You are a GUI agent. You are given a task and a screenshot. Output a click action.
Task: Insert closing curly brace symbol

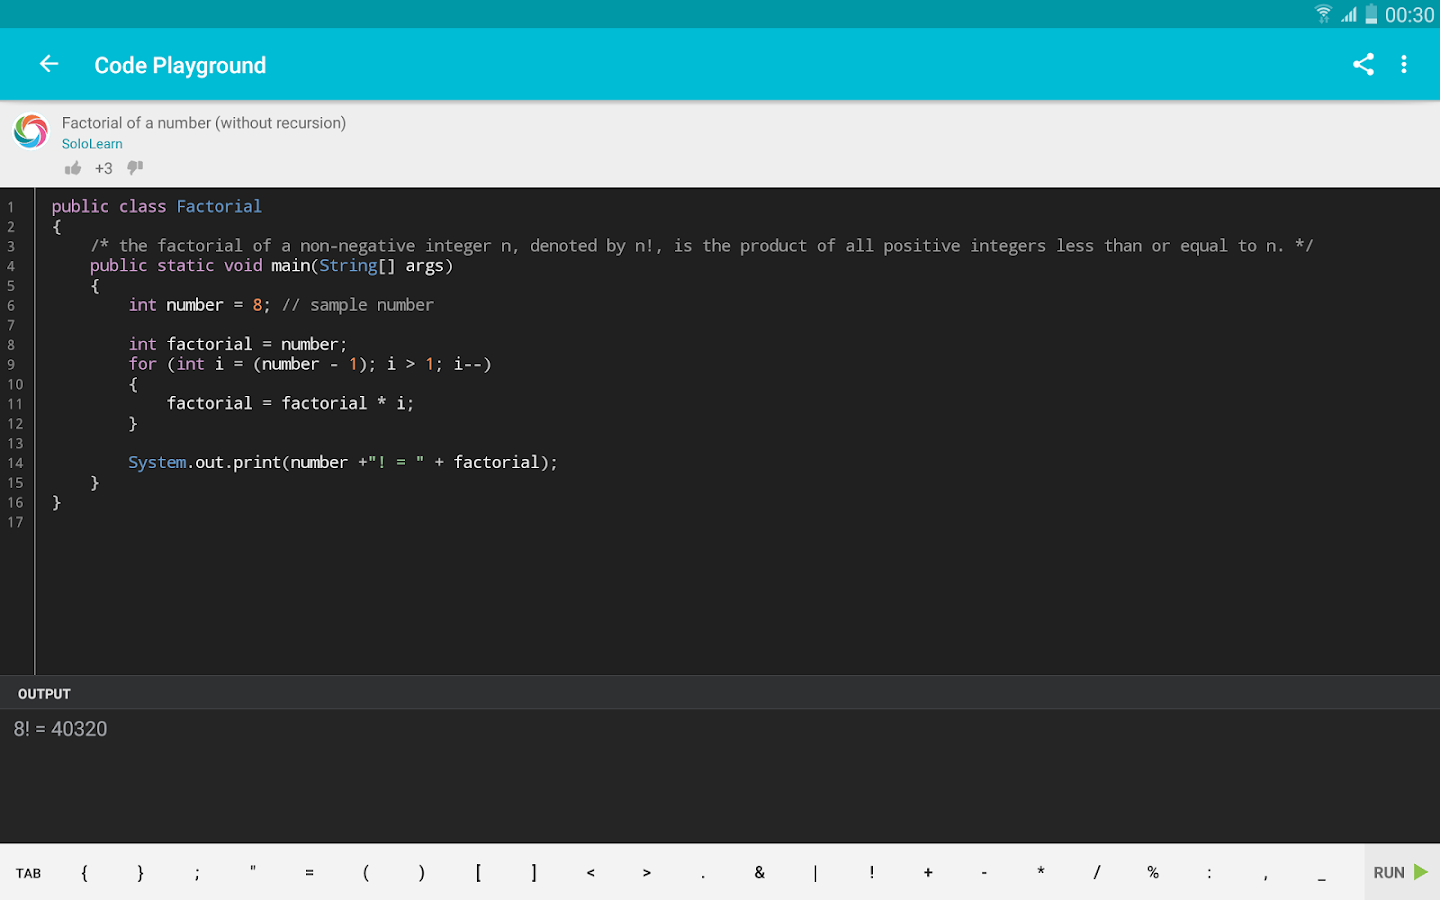tap(141, 873)
